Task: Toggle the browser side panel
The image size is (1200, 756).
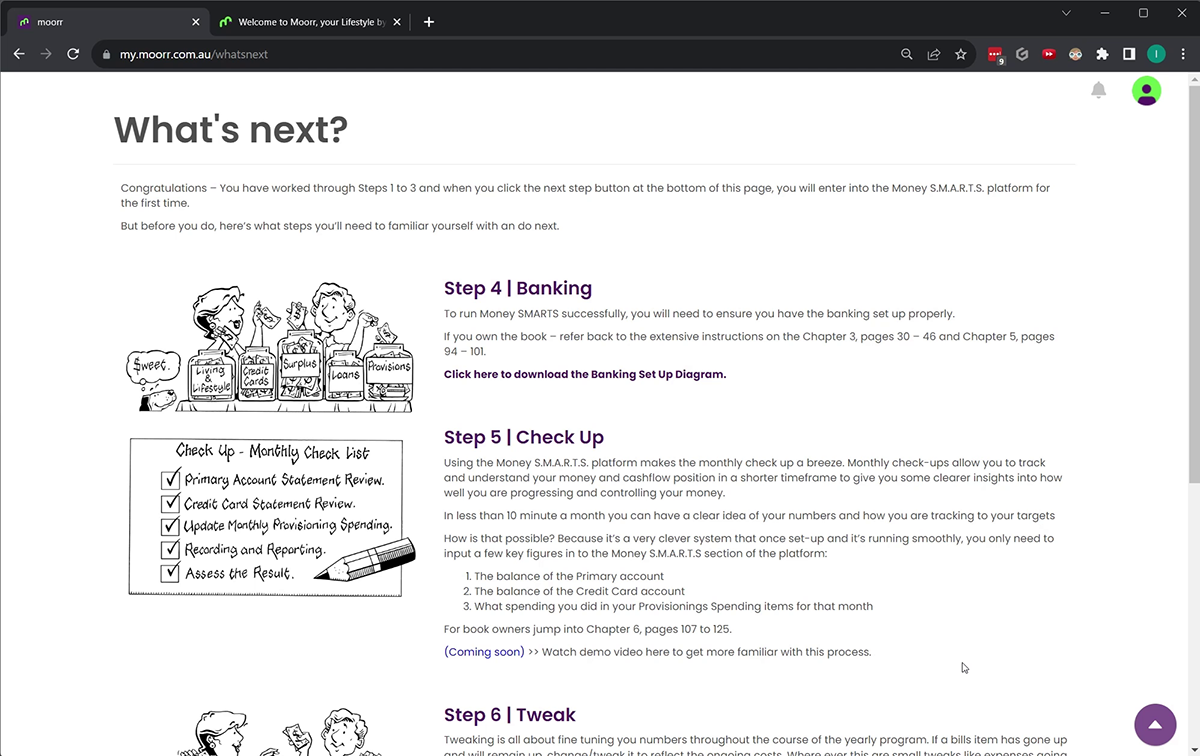Action: (1129, 54)
